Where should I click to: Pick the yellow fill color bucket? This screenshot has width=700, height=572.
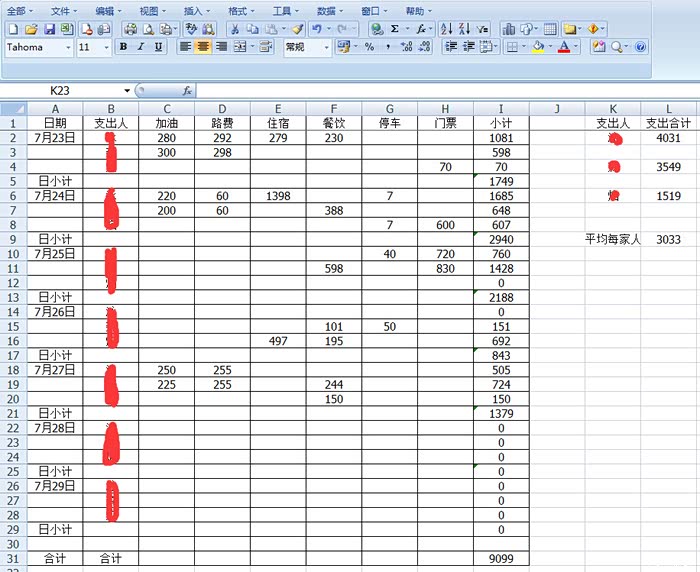click(x=538, y=47)
